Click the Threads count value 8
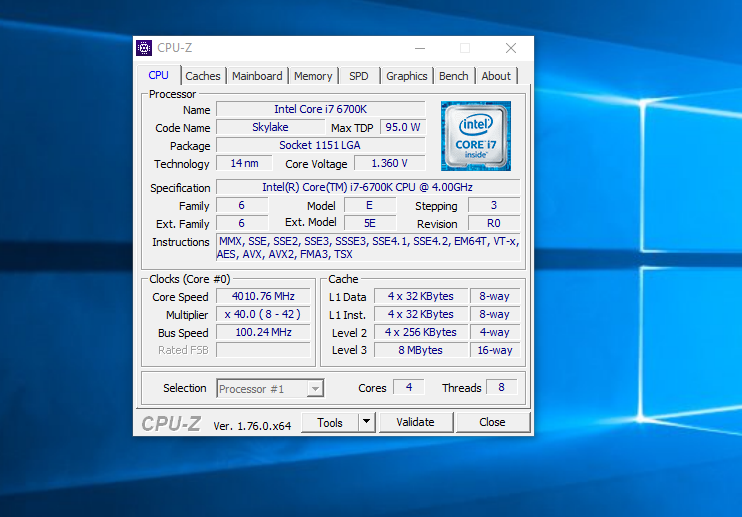This screenshot has width=742, height=517. click(501, 387)
